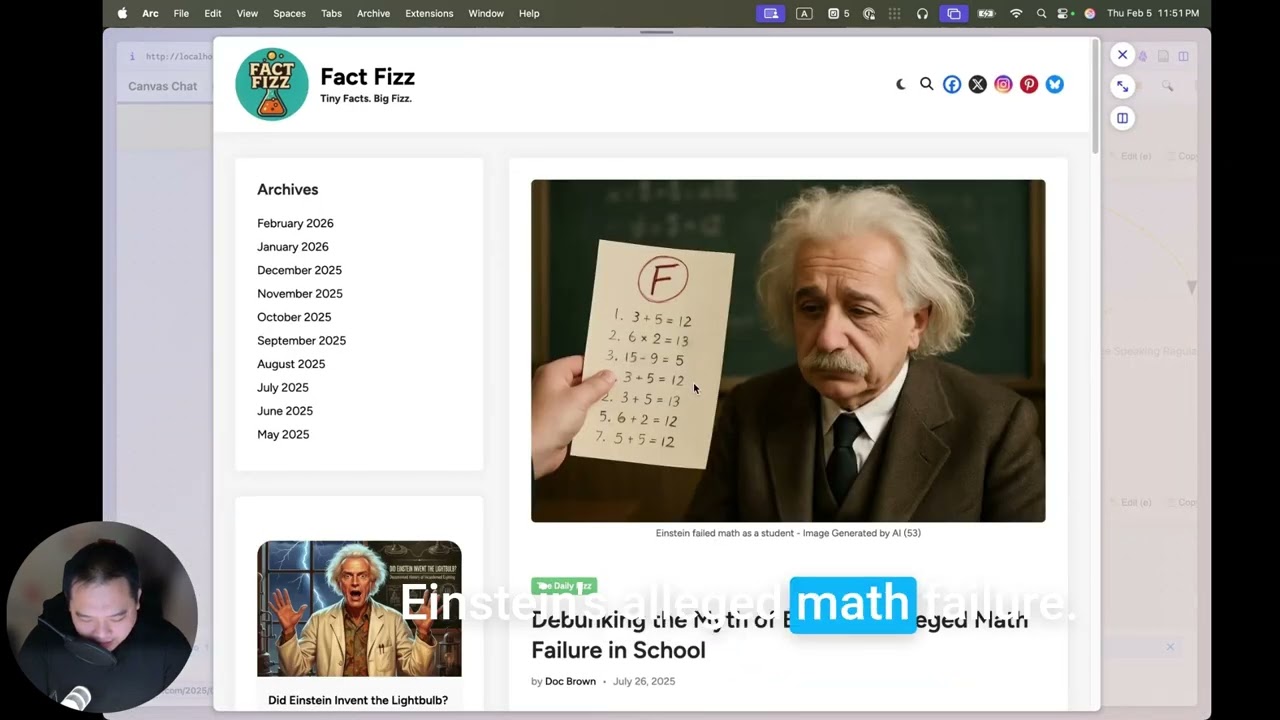Viewport: 1280px width, 720px height.
Task: Click the Einstein failed math featured image
Action: (788, 351)
